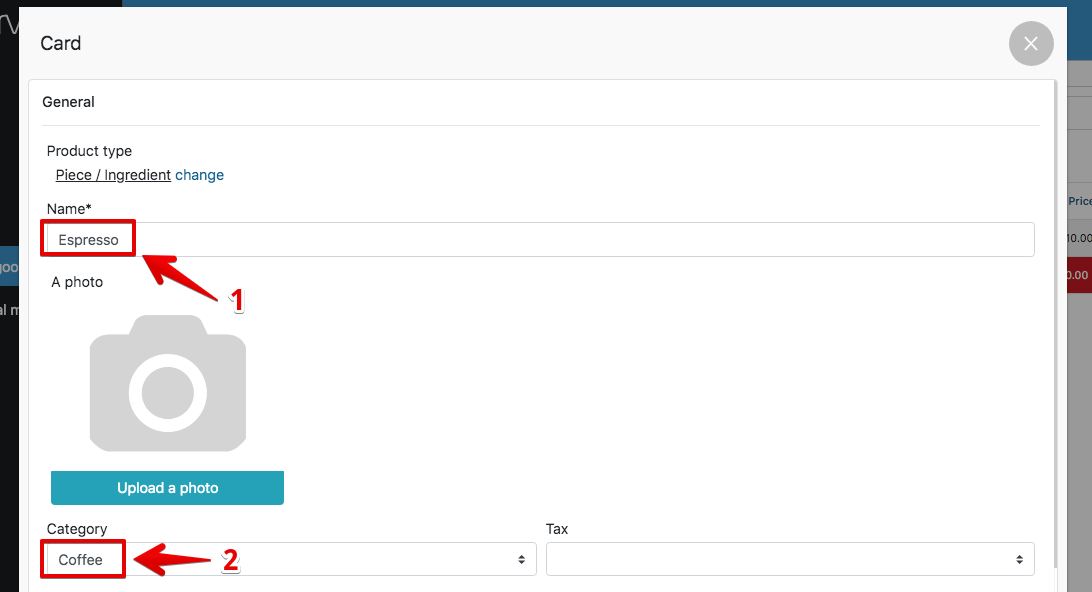Click the "change" product type link

pyautogui.click(x=200, y=175)
